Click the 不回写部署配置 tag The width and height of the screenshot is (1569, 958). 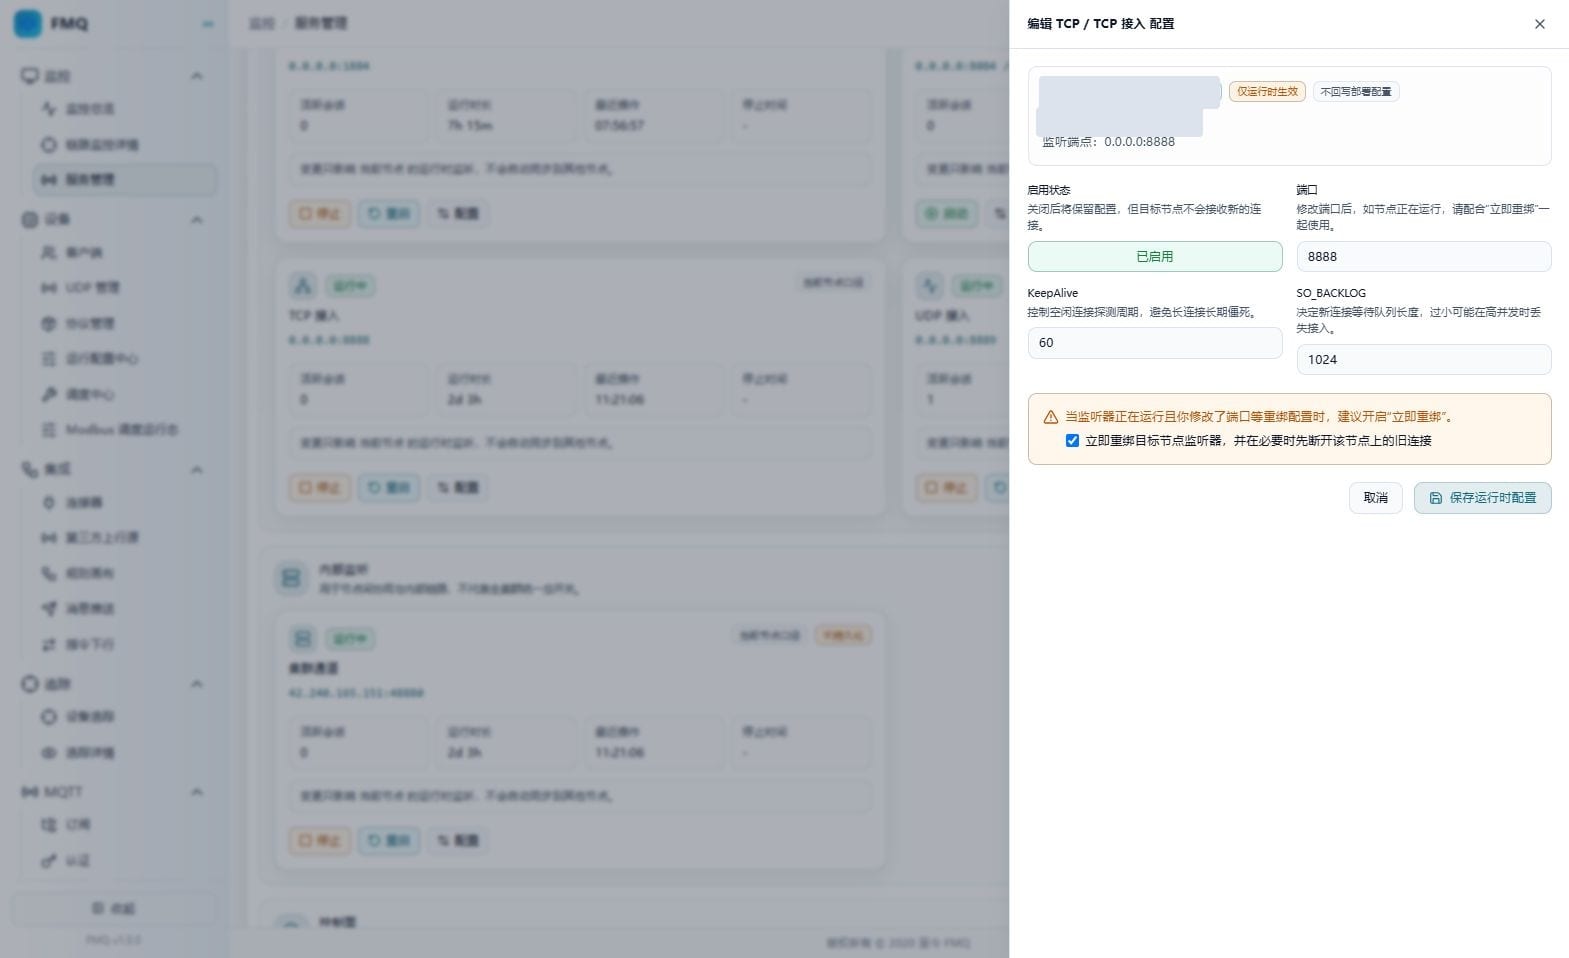[x=1355, y=91]
